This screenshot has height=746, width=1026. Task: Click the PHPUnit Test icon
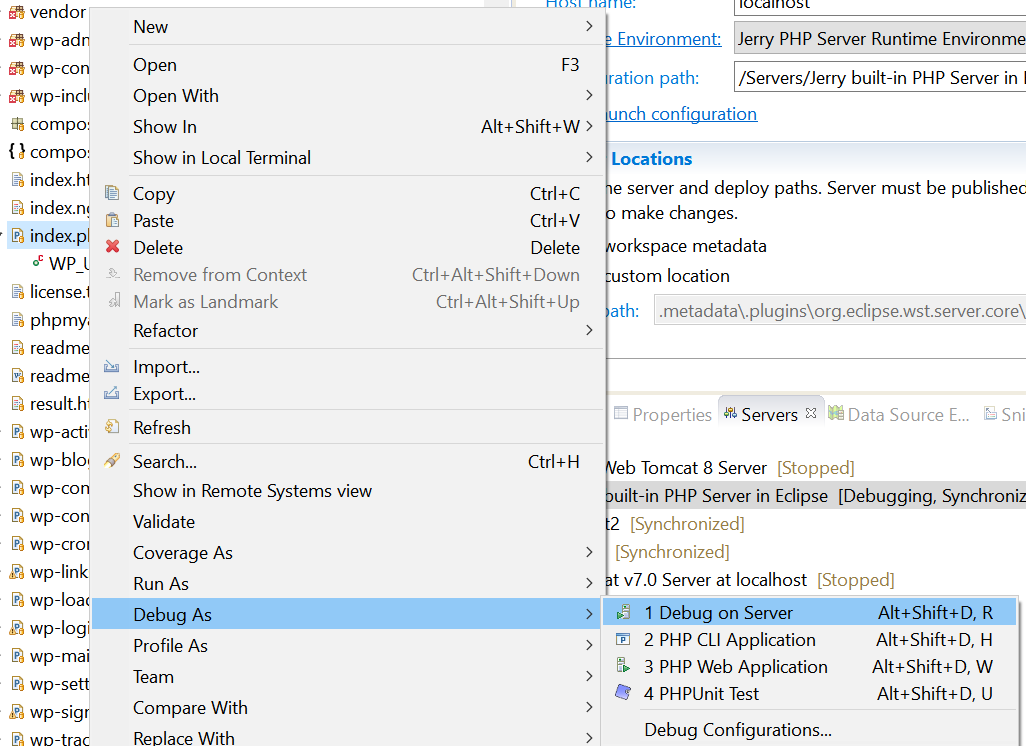[x=624, y=692]
